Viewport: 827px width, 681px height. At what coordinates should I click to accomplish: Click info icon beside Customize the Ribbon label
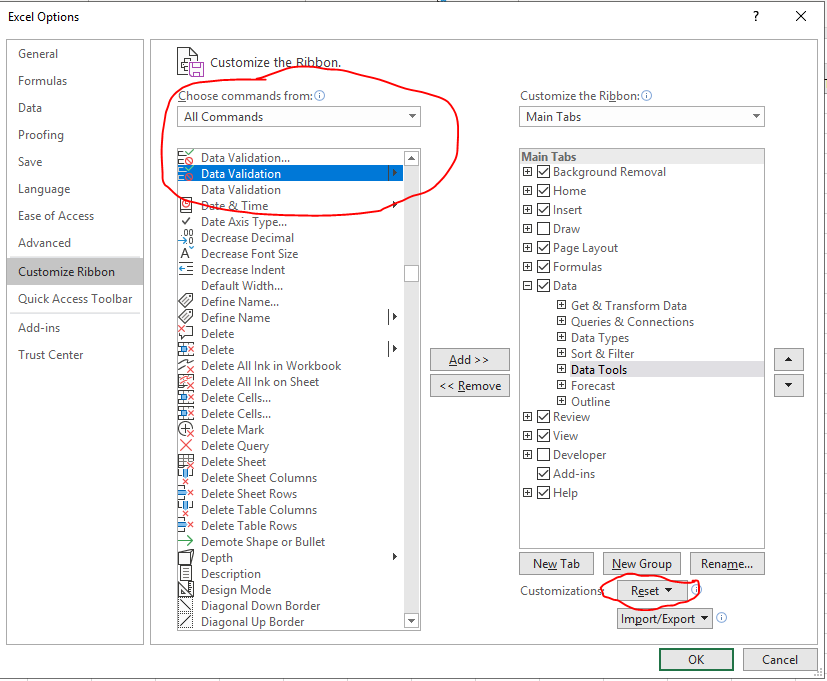[x=647, y=95]
